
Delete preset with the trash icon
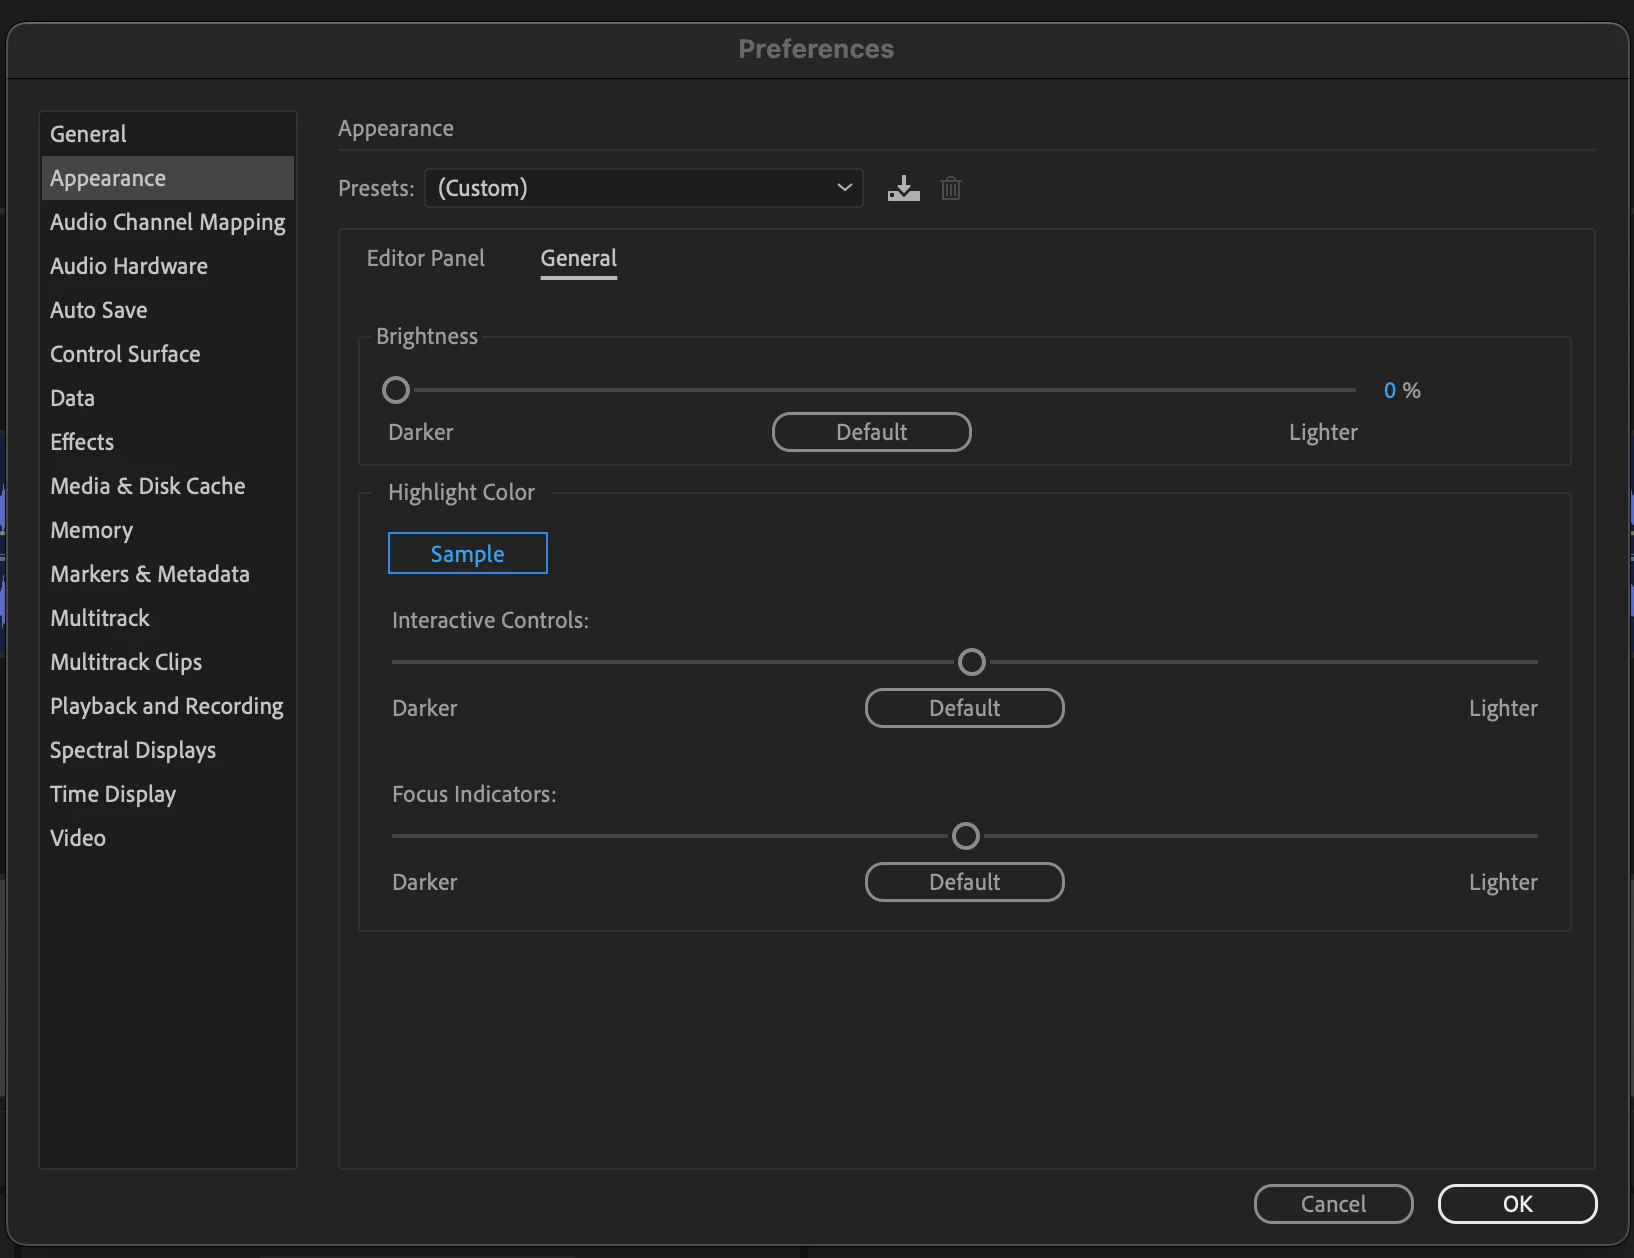pos(951,188)
